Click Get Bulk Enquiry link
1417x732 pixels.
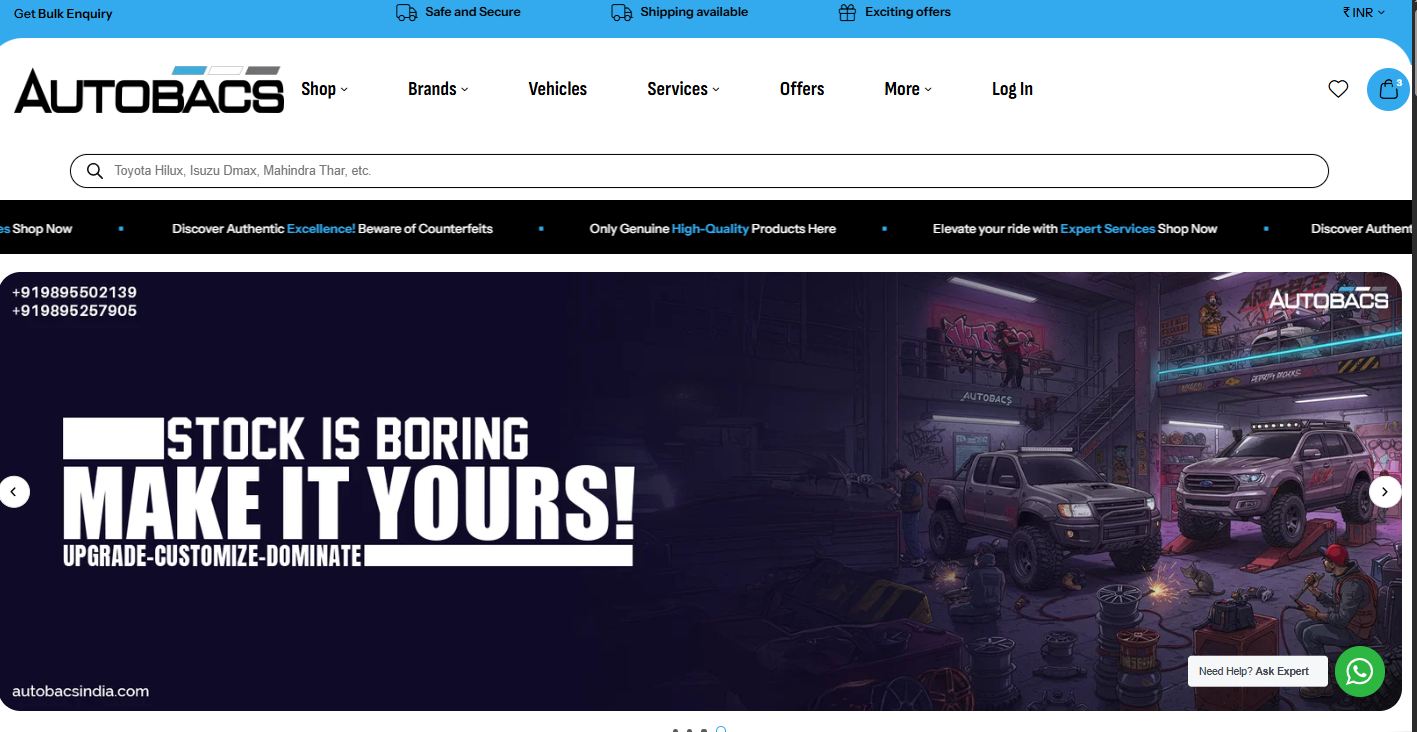click(63, 14)
